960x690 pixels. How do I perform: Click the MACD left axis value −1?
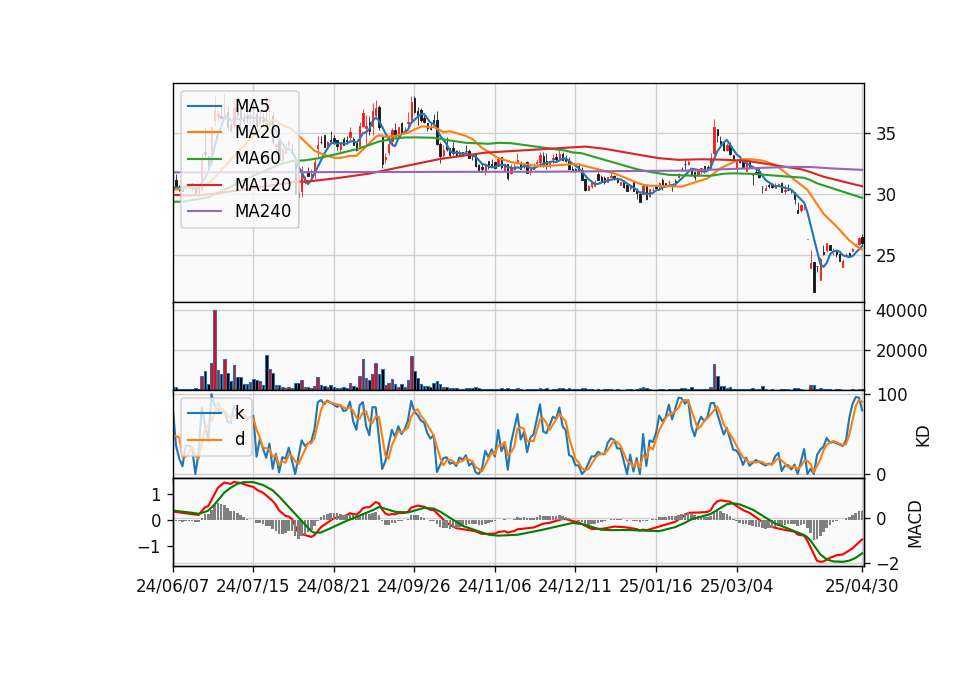(151, 547)
